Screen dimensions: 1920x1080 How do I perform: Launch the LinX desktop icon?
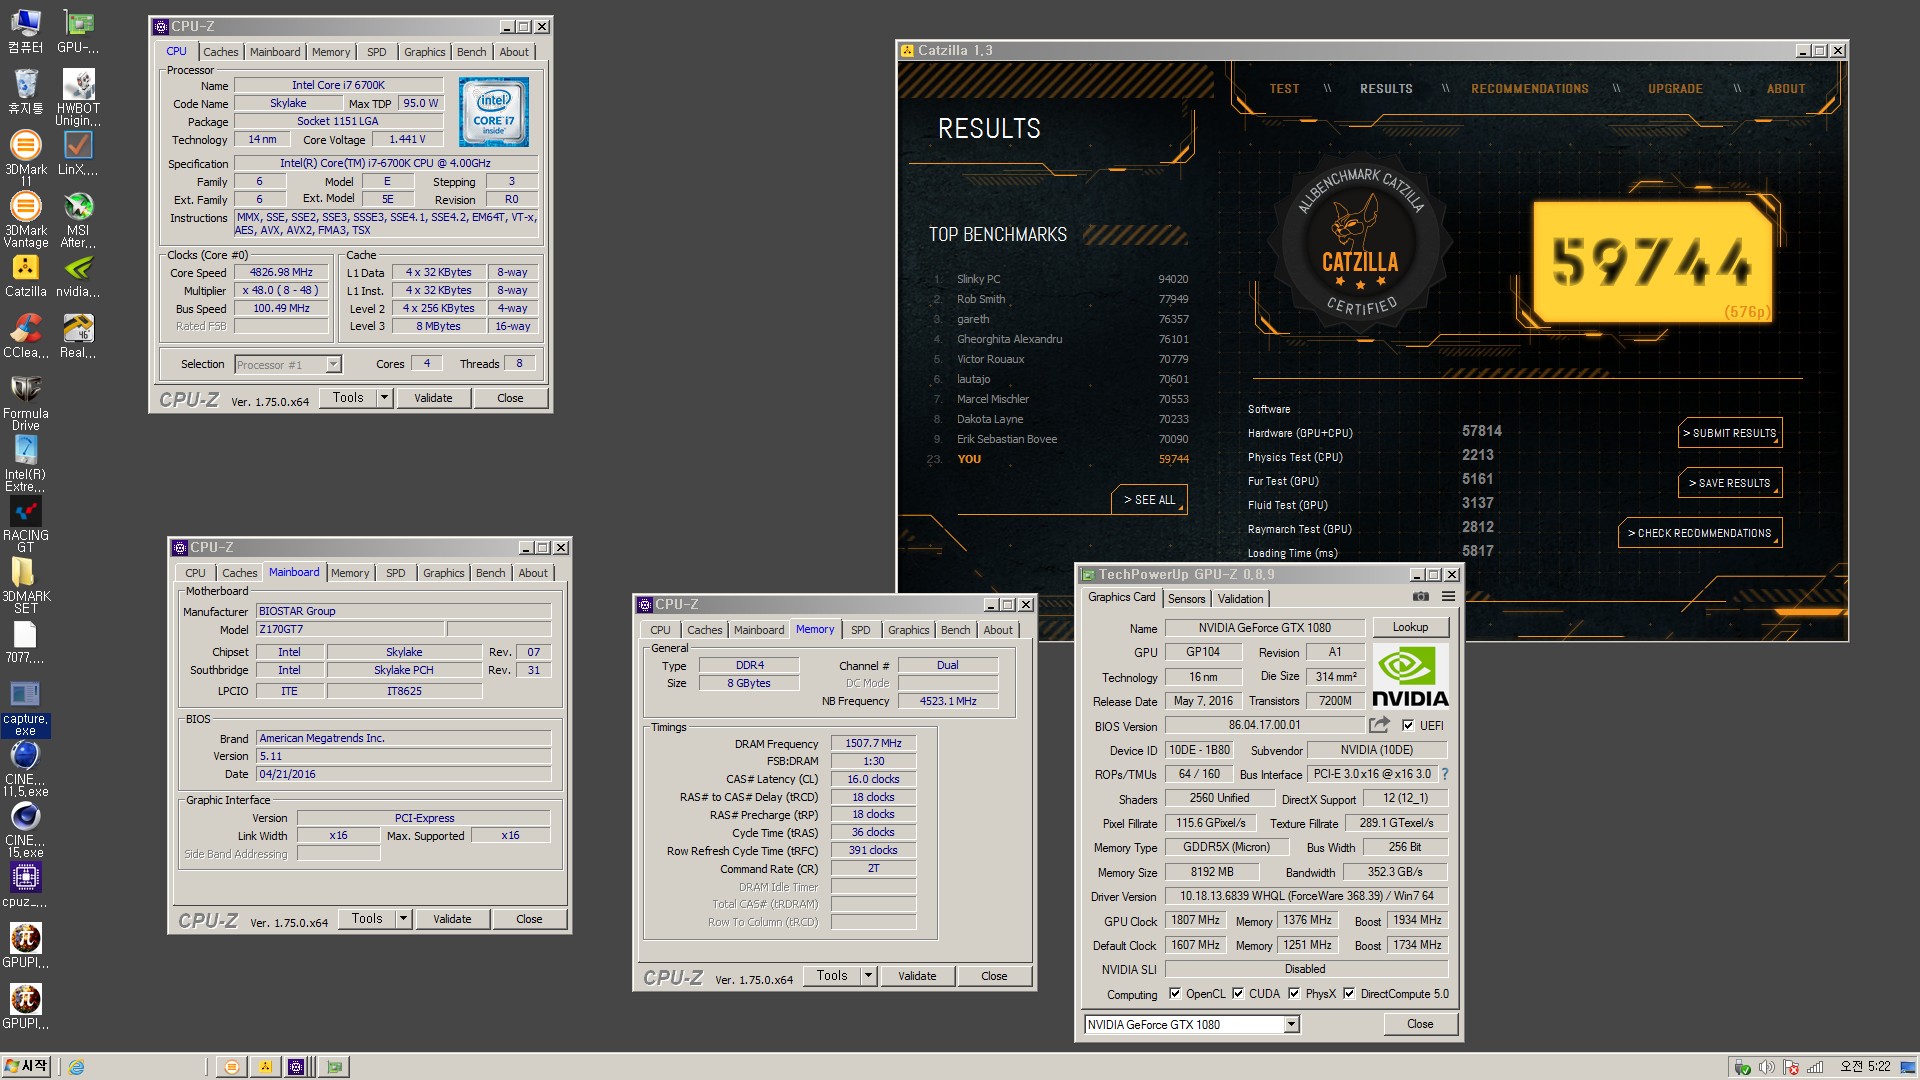(78, 153)
